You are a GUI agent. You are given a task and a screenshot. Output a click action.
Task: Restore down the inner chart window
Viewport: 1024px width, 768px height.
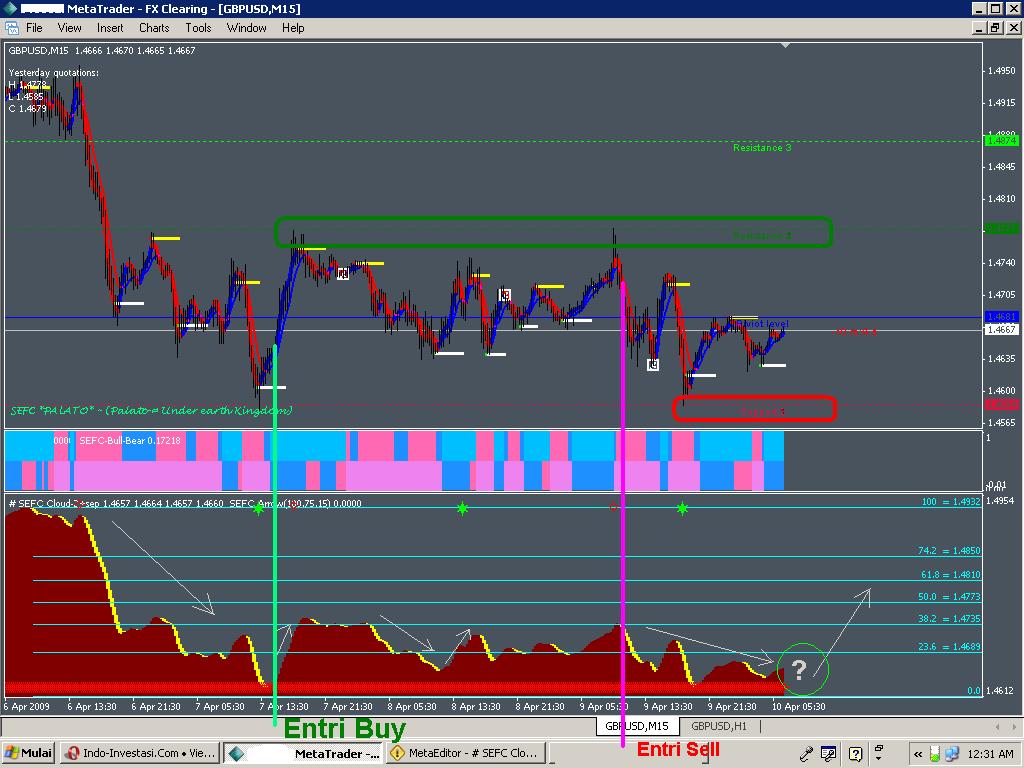(x=995, y=28)
